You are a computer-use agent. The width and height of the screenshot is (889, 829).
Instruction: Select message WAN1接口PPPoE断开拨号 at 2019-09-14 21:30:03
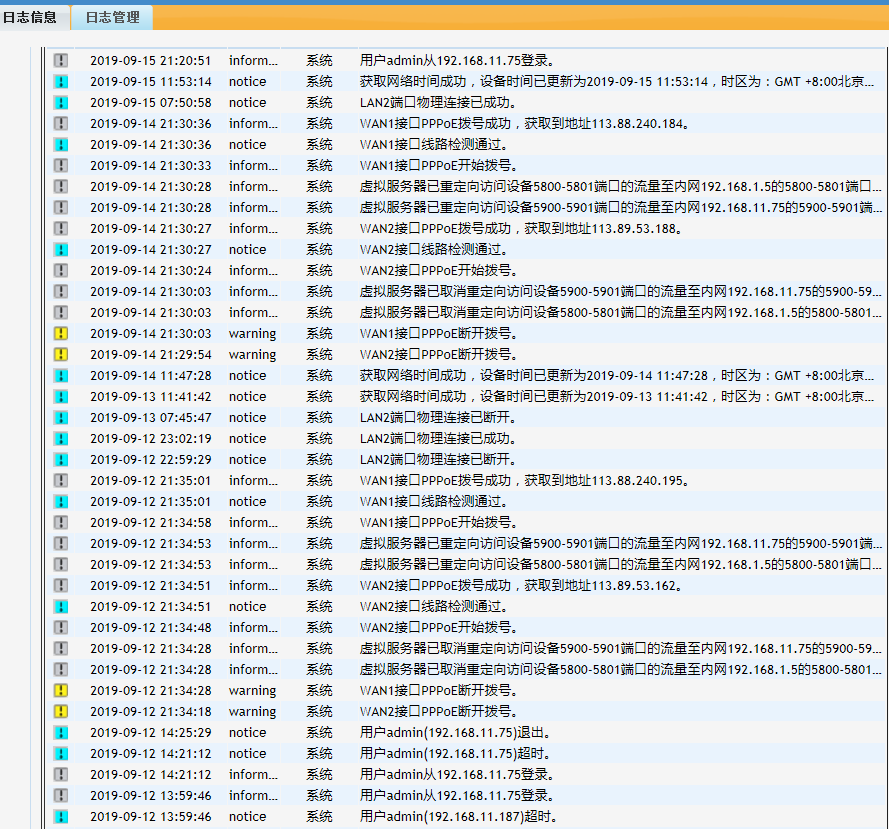(438, 333)
